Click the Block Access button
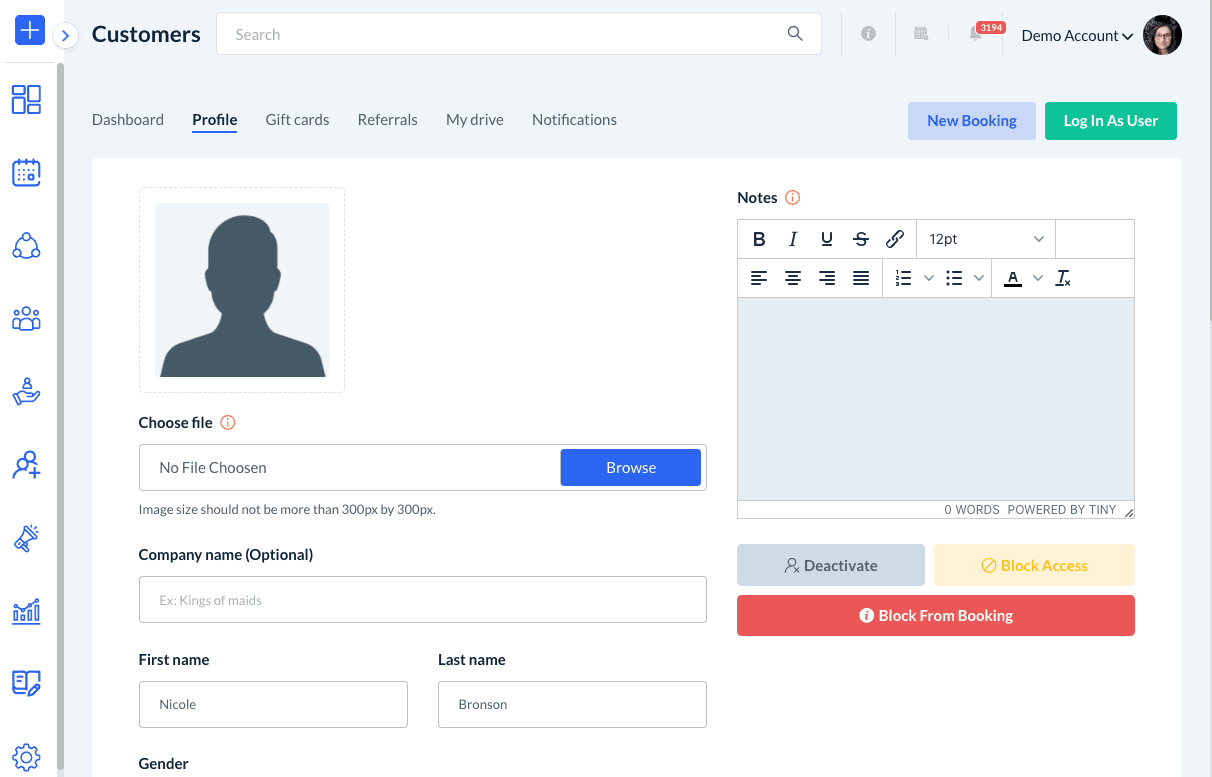1212x777 pixels. click(1034, 565)
